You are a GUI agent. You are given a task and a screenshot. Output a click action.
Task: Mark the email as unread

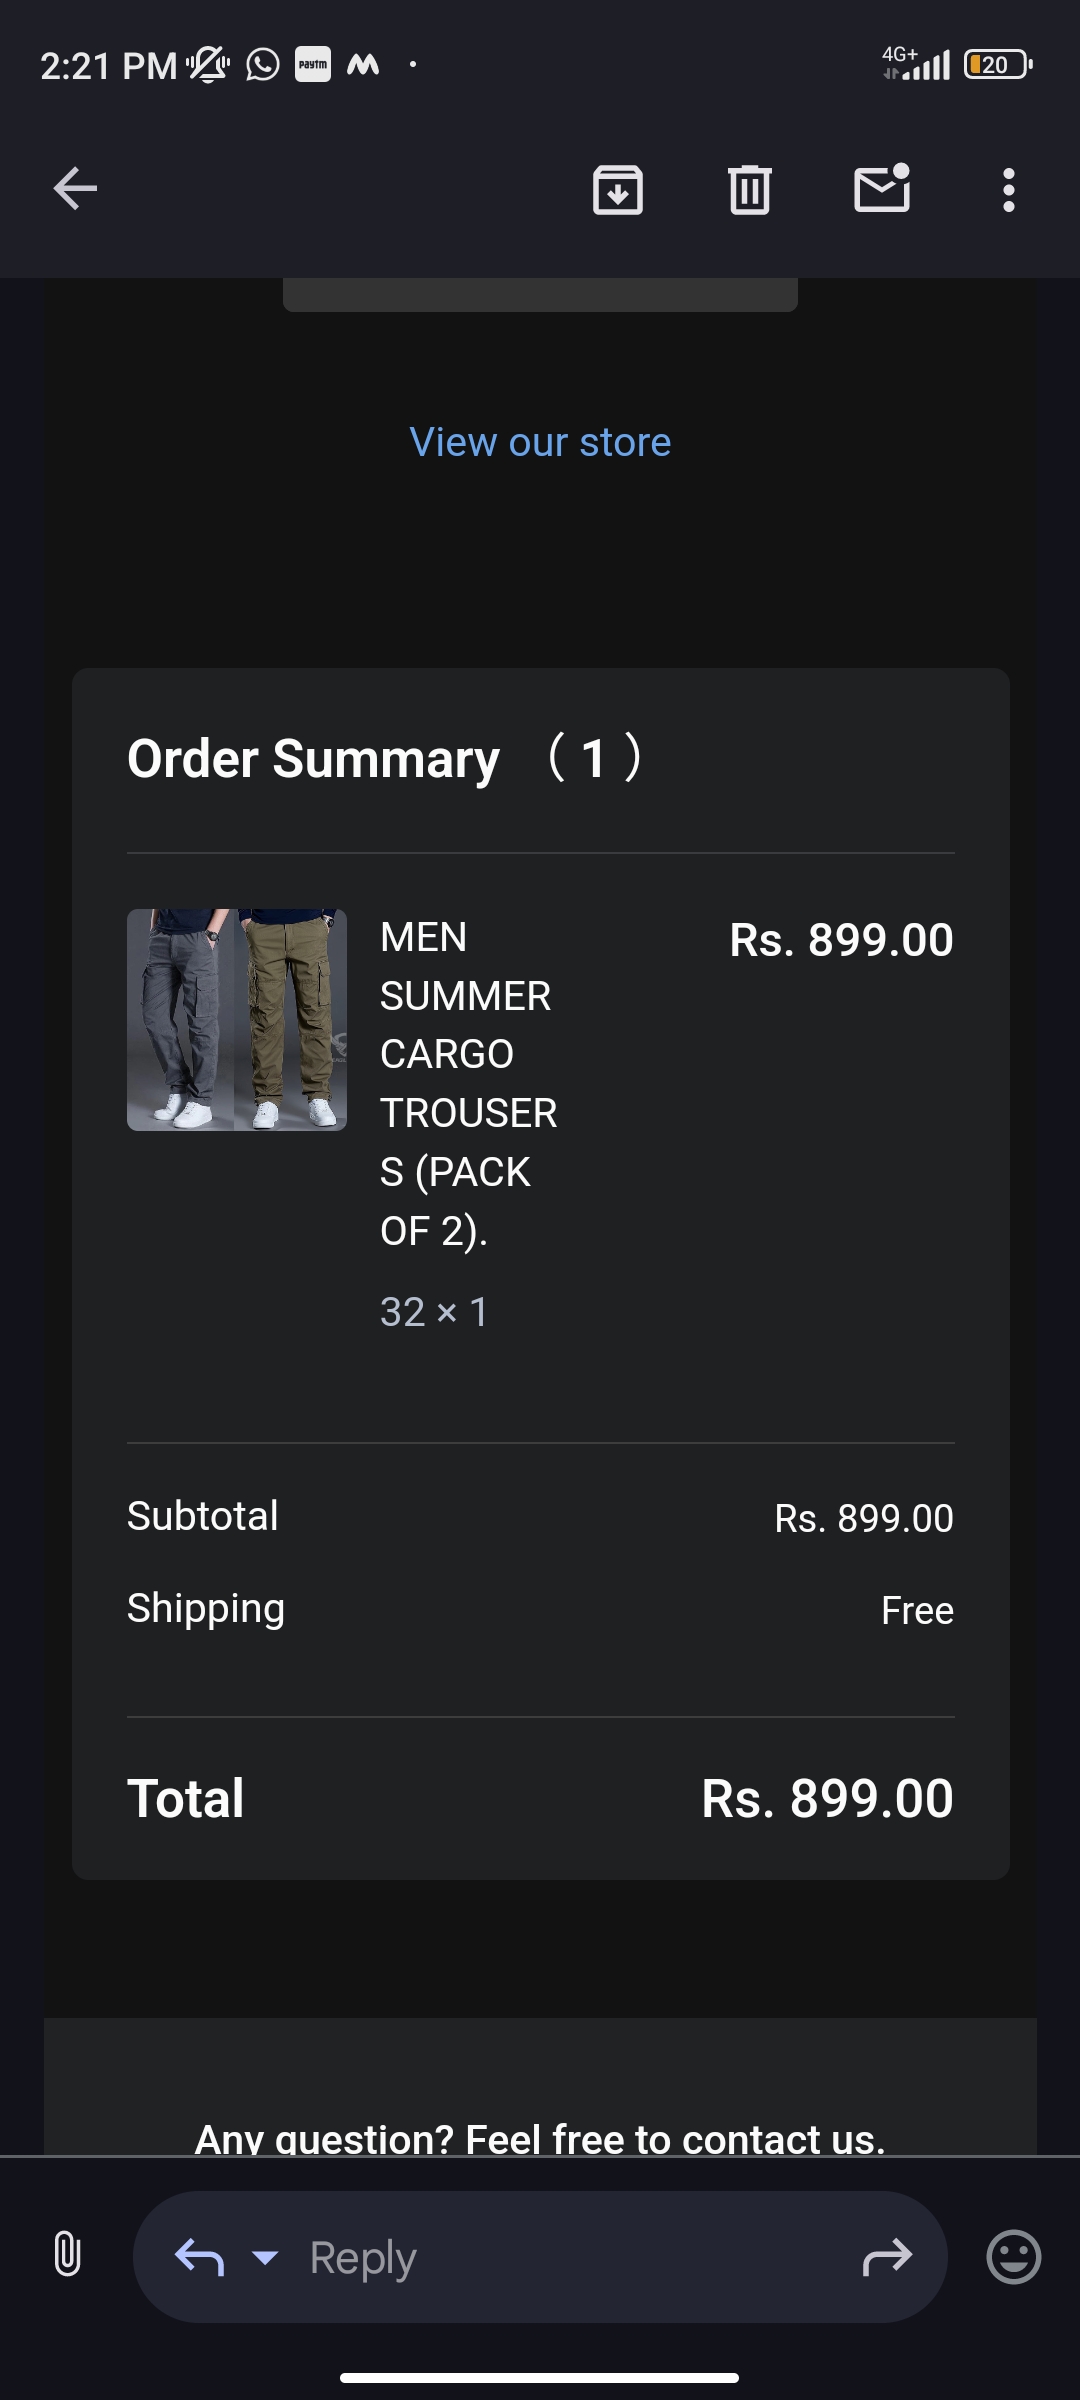point(882,188)
